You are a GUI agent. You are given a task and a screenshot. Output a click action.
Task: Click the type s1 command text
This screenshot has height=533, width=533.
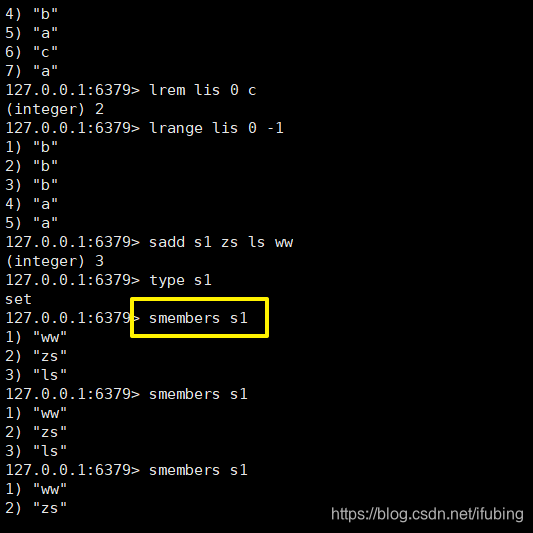click(x=180, y=281)
